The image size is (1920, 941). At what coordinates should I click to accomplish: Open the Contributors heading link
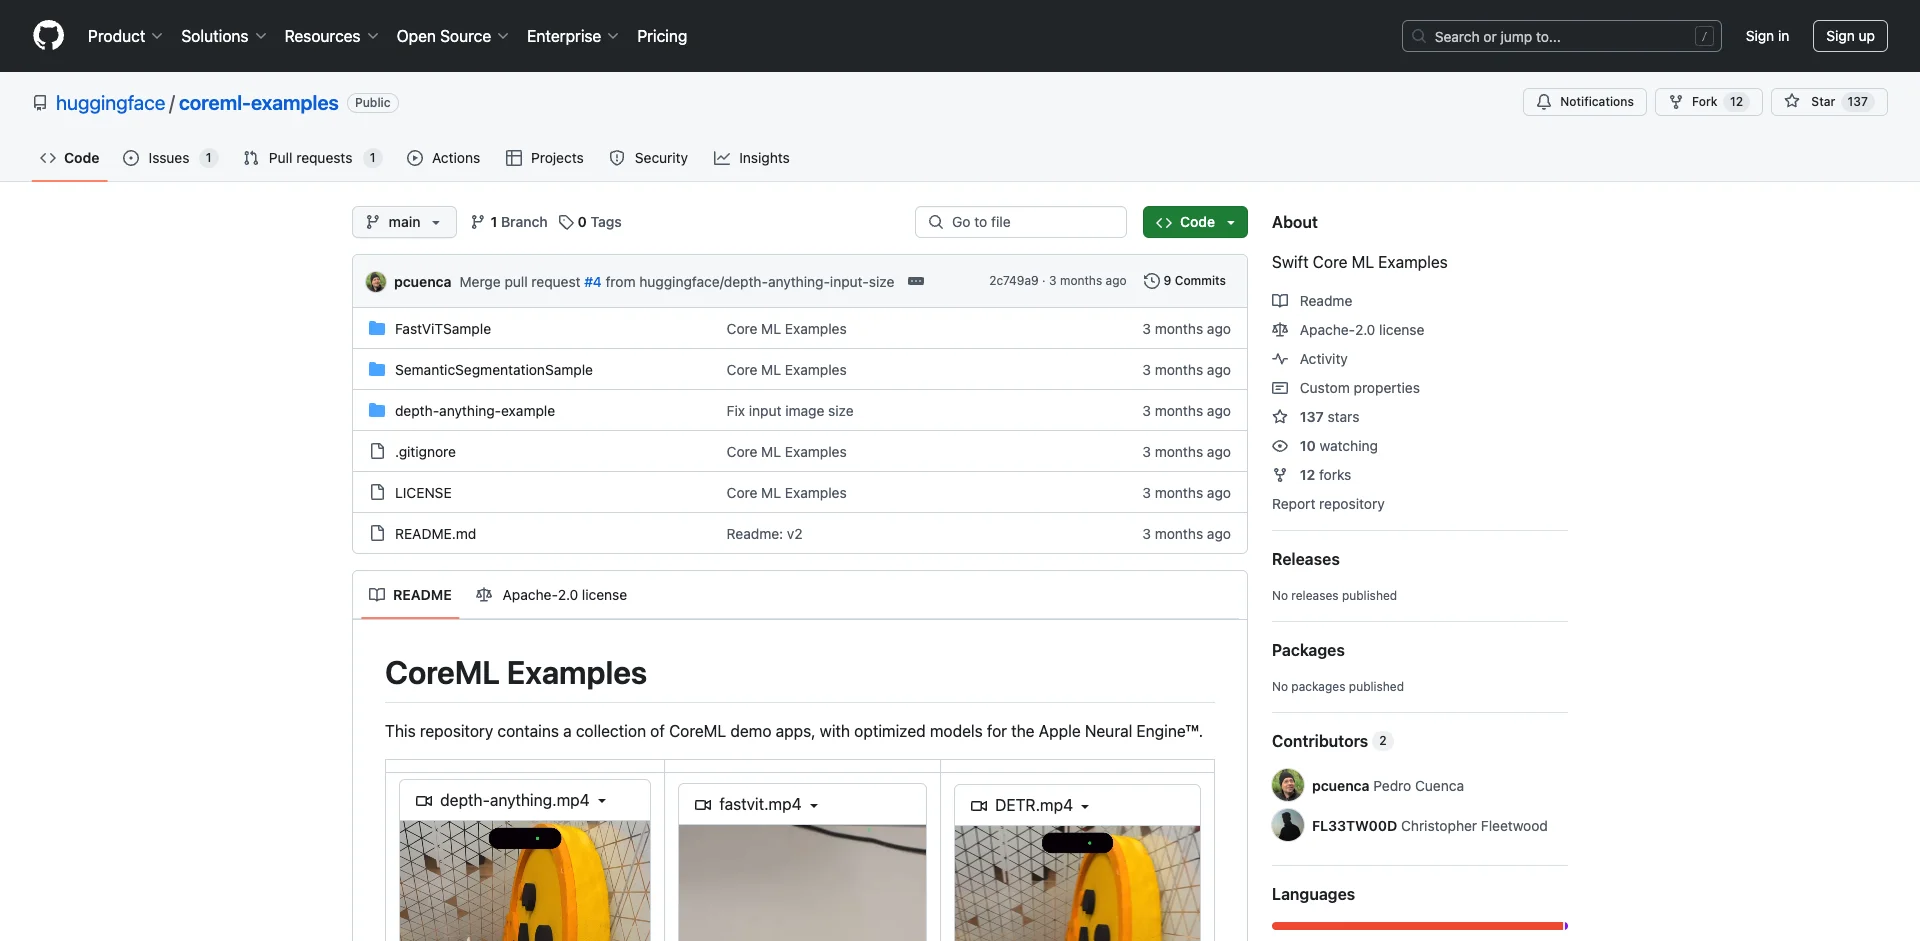pyautogui.click(x=1331, y=741)
